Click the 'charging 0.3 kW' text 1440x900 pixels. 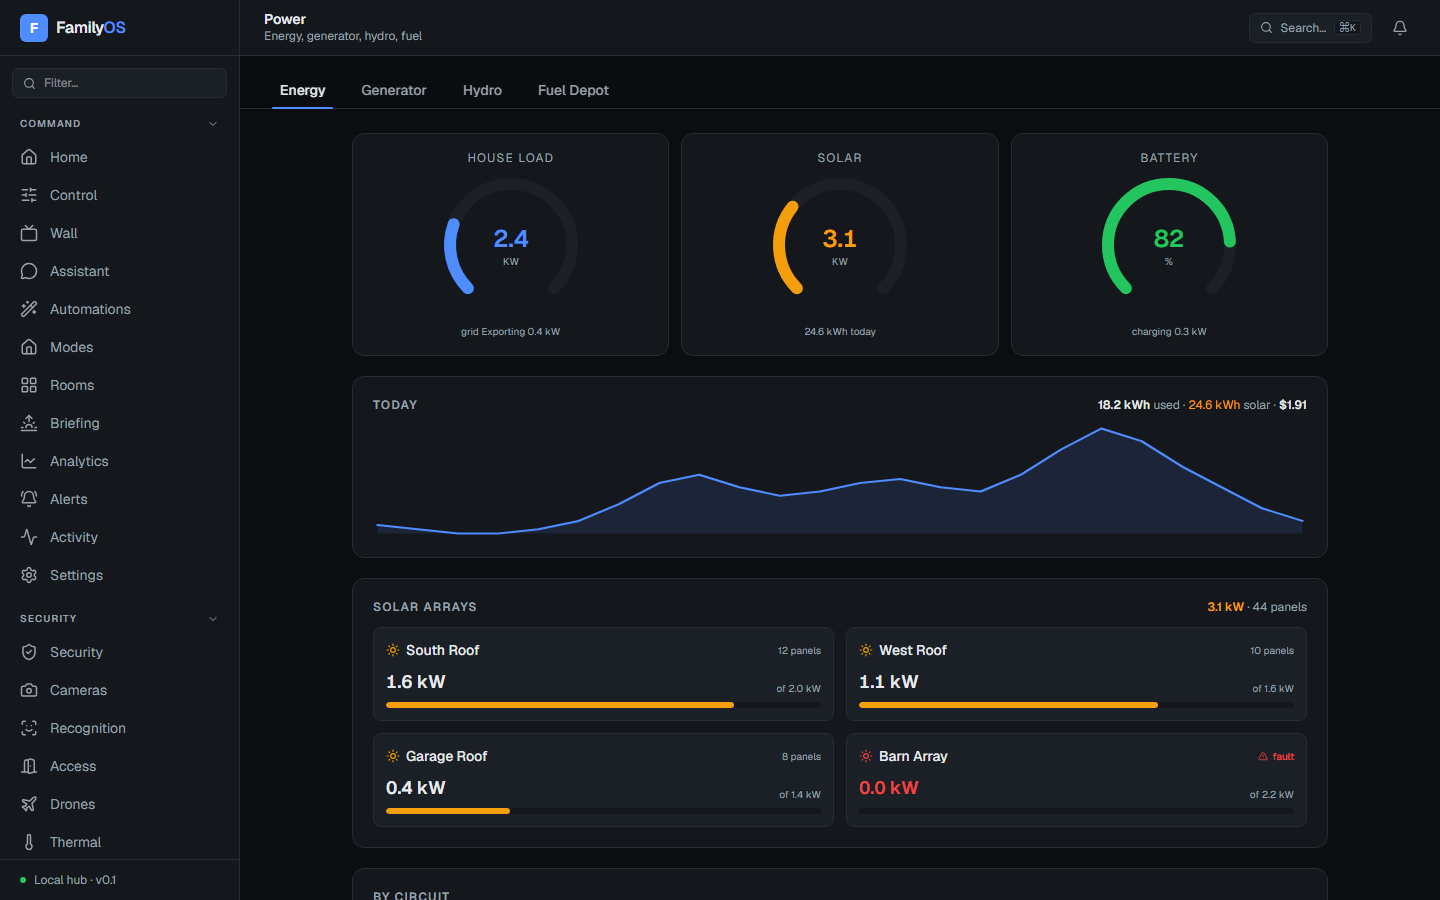coord(1169,332)
